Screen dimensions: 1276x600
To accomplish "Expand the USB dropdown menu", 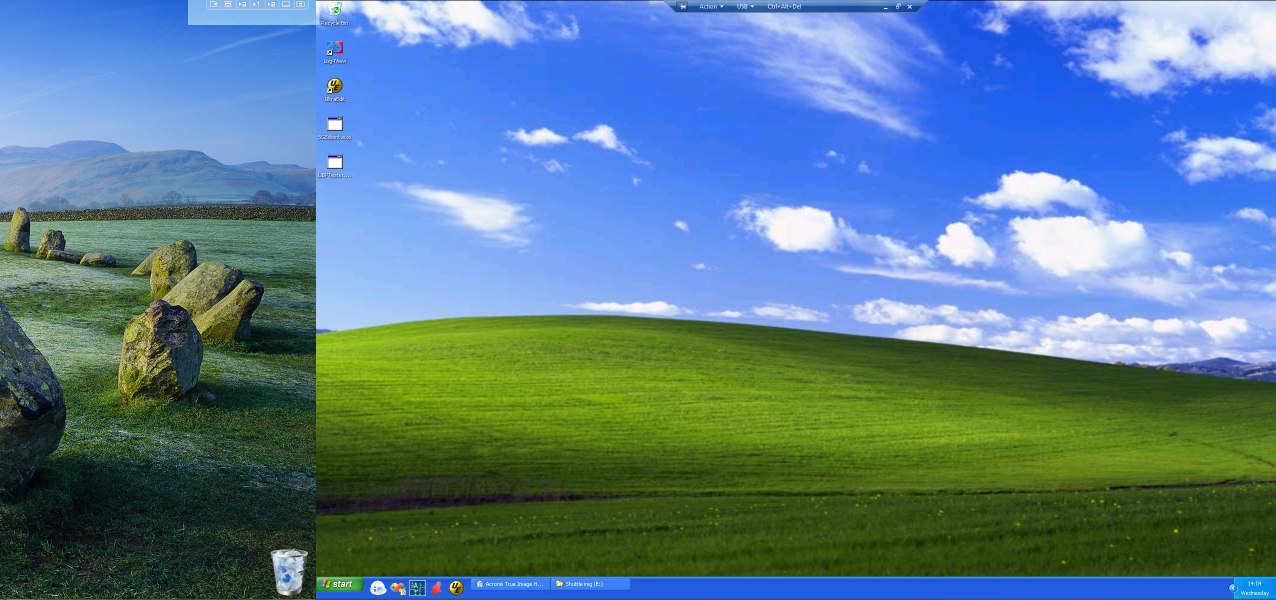I will point(745,6).
